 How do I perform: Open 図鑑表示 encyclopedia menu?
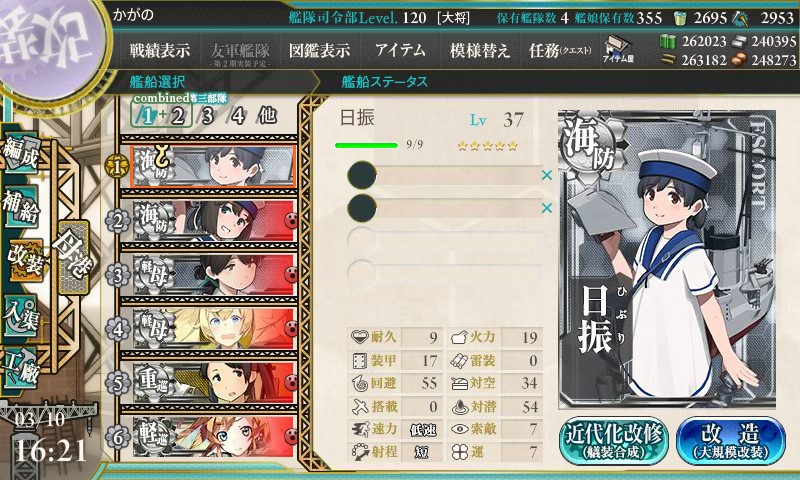coord(319,50)
